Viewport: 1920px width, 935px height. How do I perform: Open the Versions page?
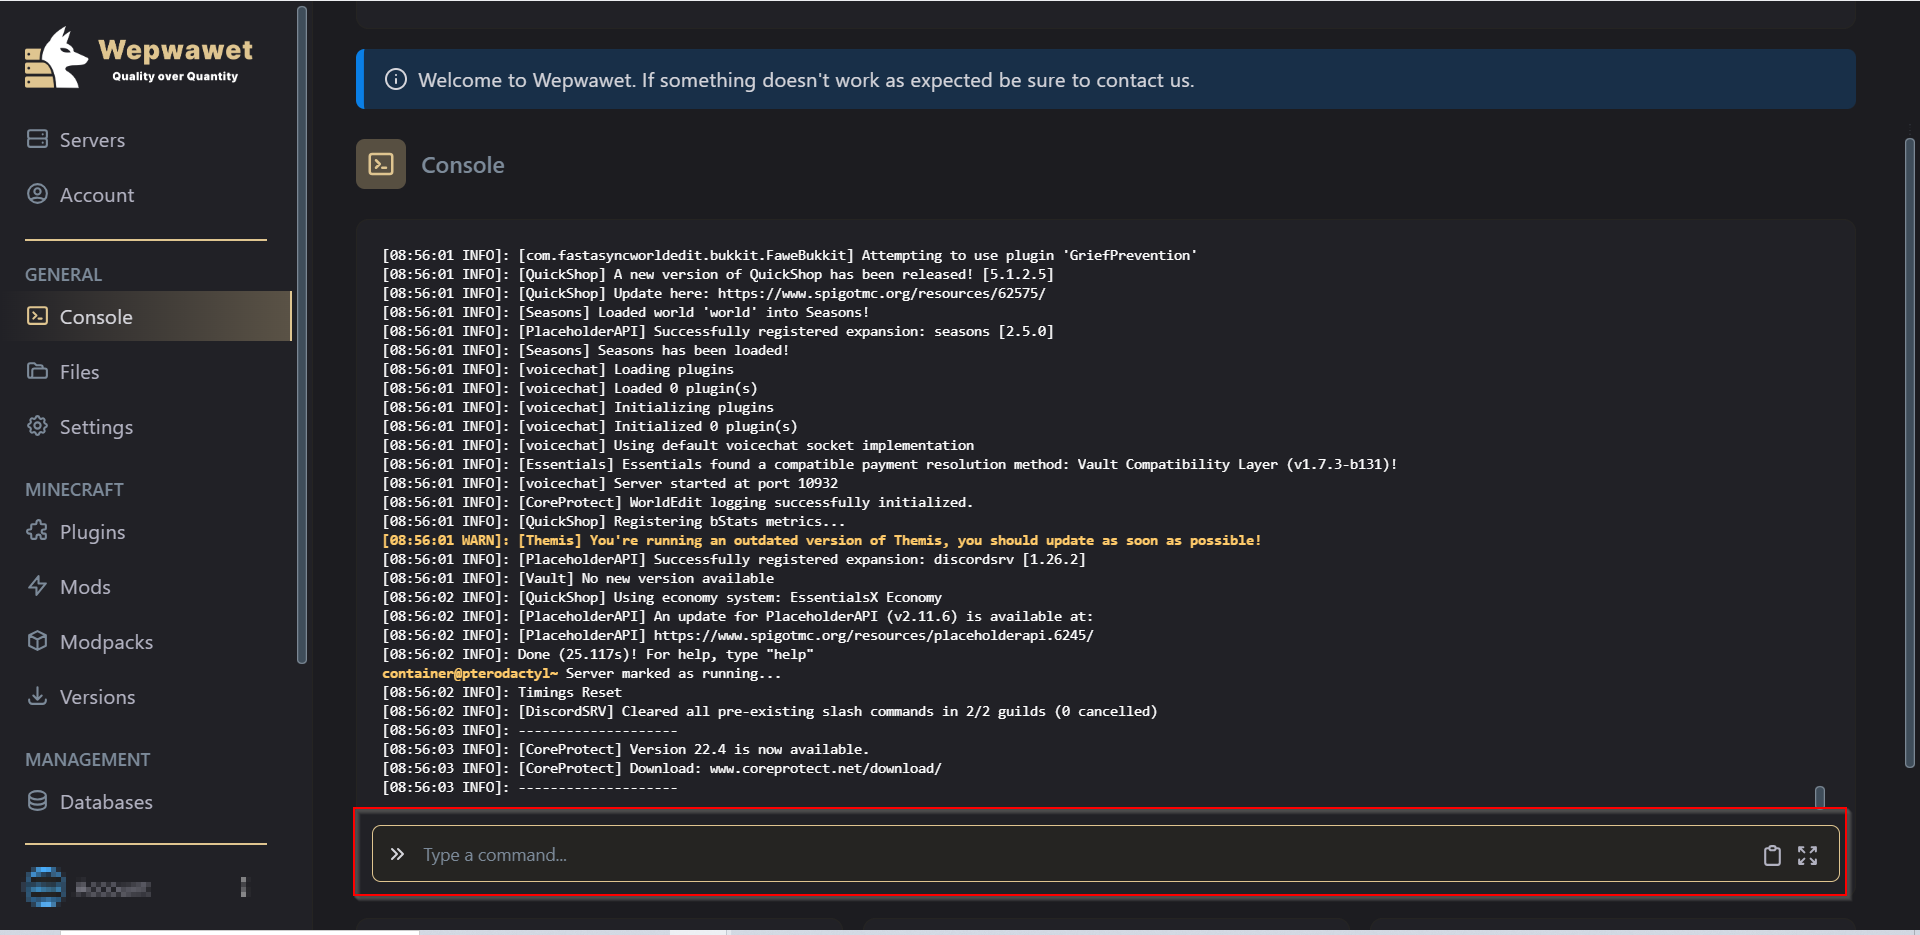97,697
